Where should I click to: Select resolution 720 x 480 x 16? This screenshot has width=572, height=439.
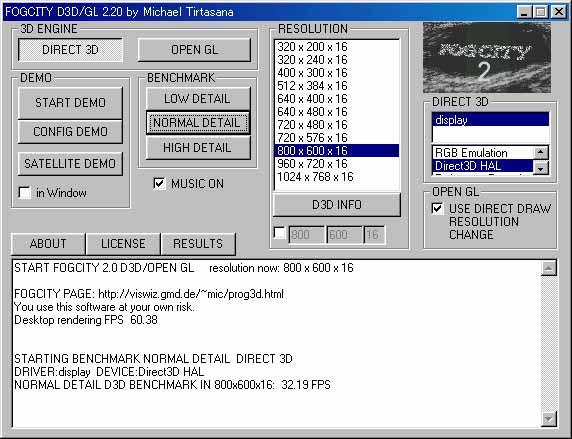coord(337,125)
